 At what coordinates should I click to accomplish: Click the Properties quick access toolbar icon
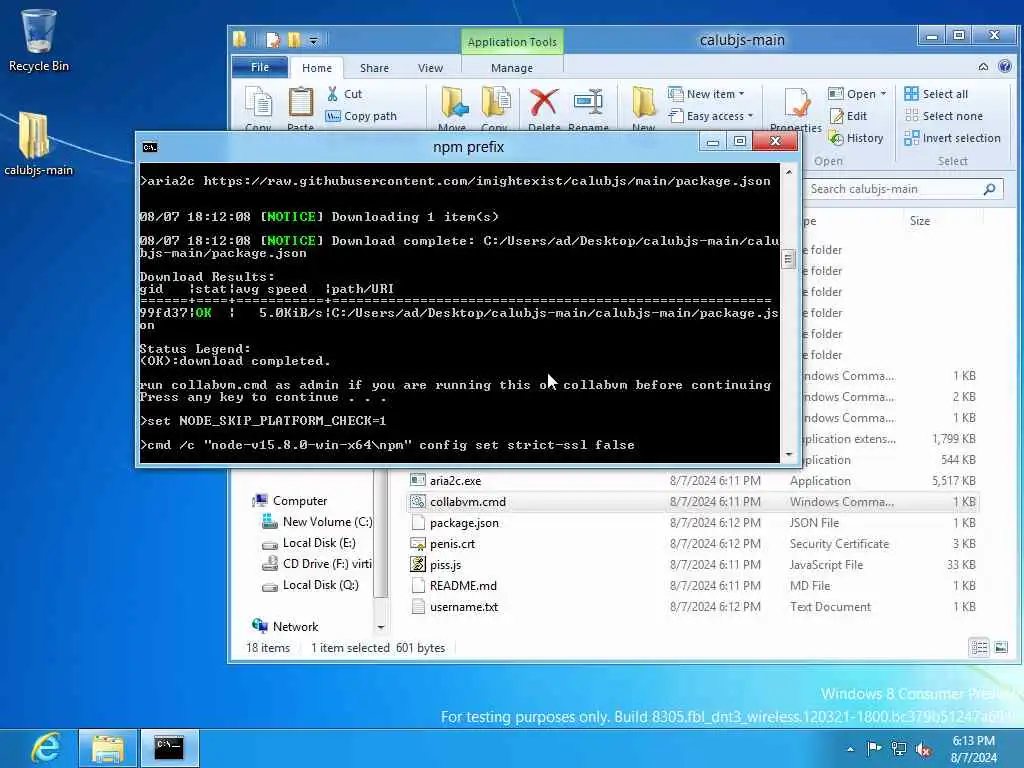[x=272, y=40]
